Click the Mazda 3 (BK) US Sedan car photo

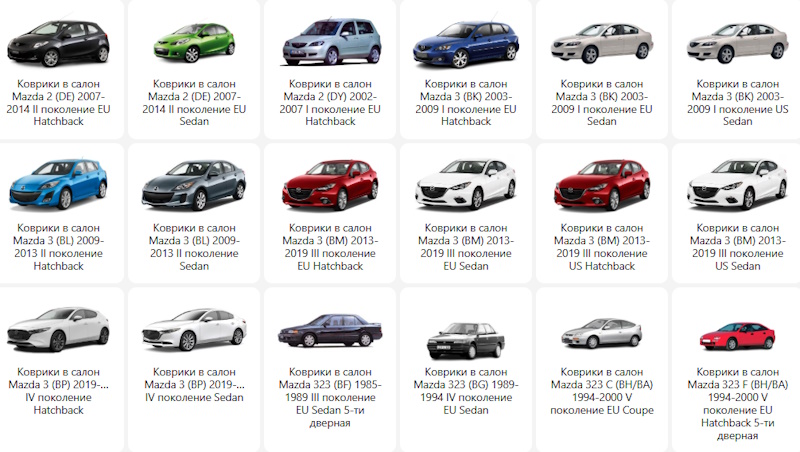pos(738,43)
